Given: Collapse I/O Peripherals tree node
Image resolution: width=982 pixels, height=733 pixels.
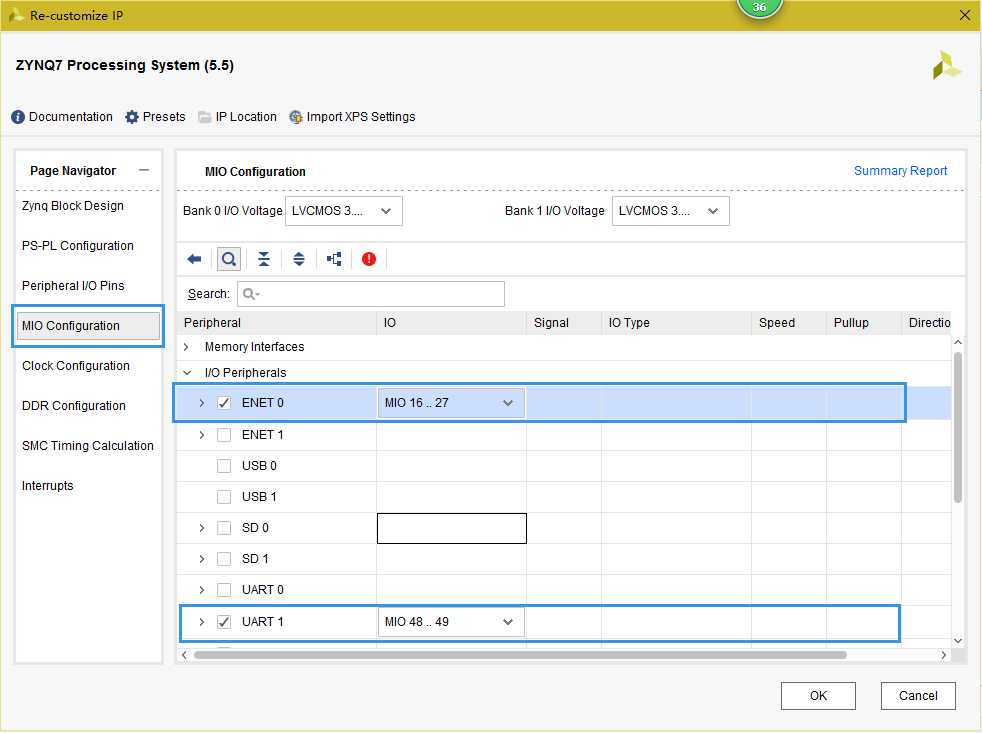Looking at the screenshot, I should [187, 373].
